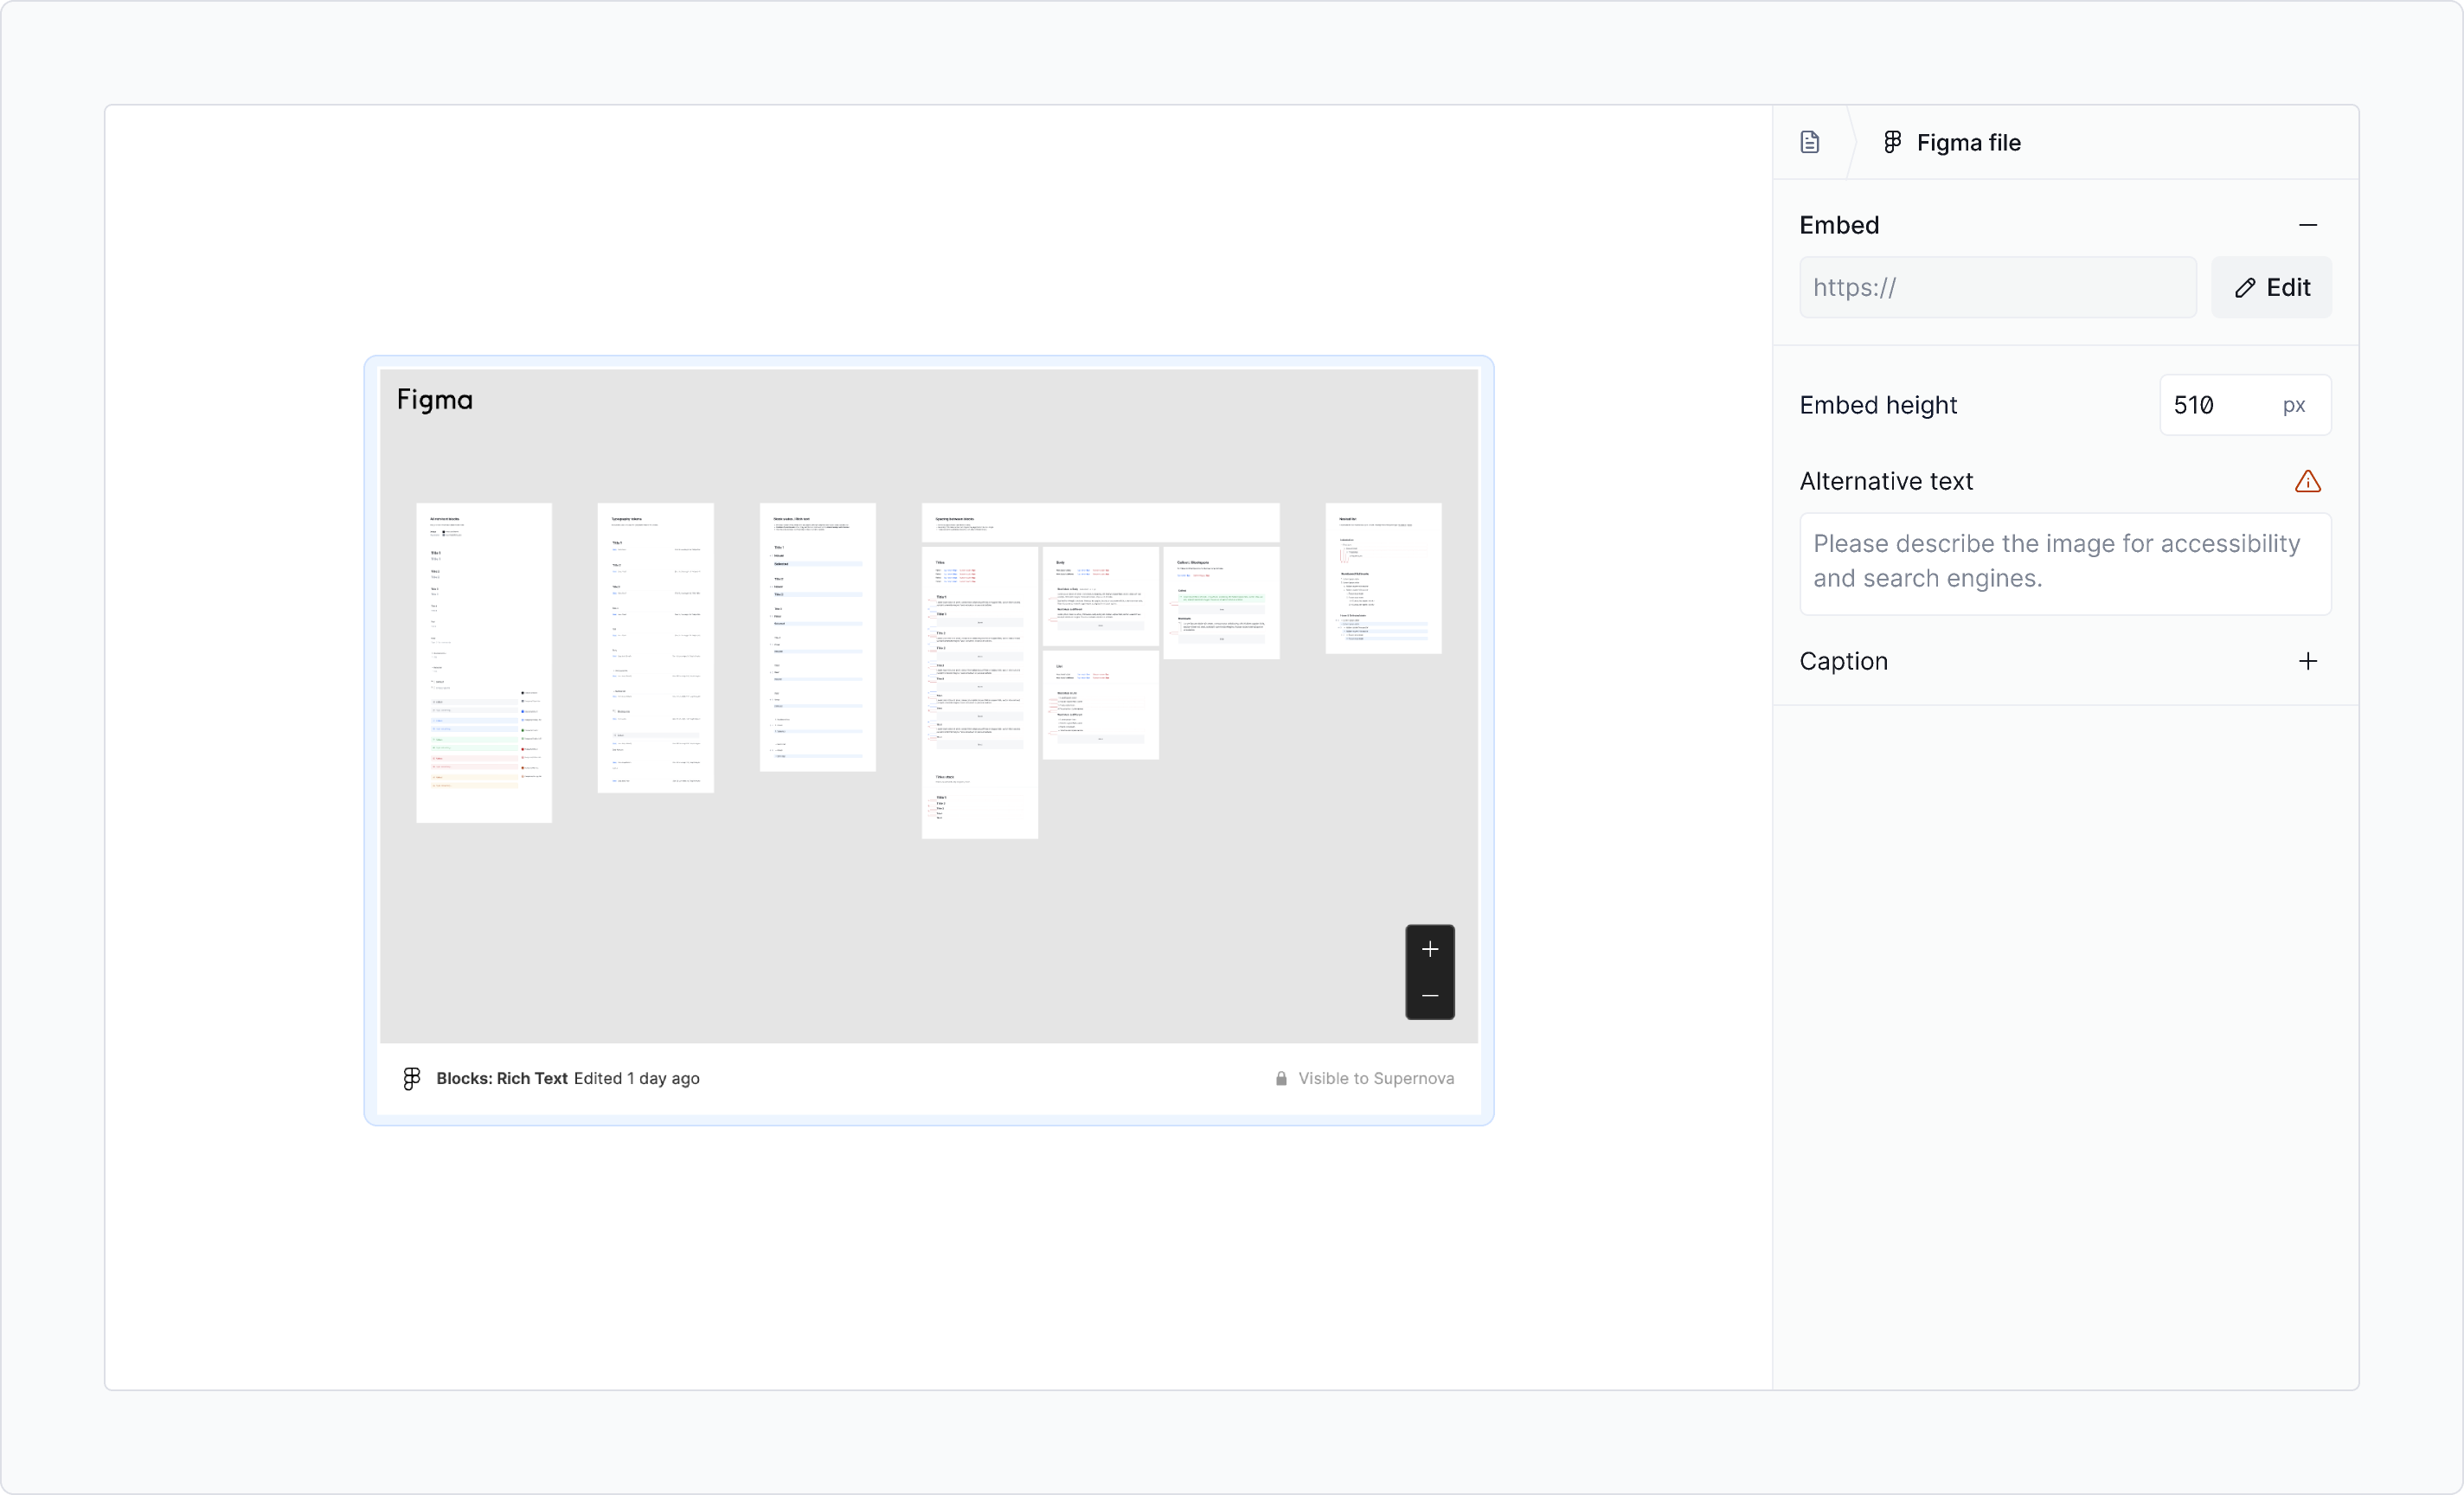The width and height of the screenshot is (2464, 1495).
Task: Click the zoom out button on Figma embed
Action: 1429,997
